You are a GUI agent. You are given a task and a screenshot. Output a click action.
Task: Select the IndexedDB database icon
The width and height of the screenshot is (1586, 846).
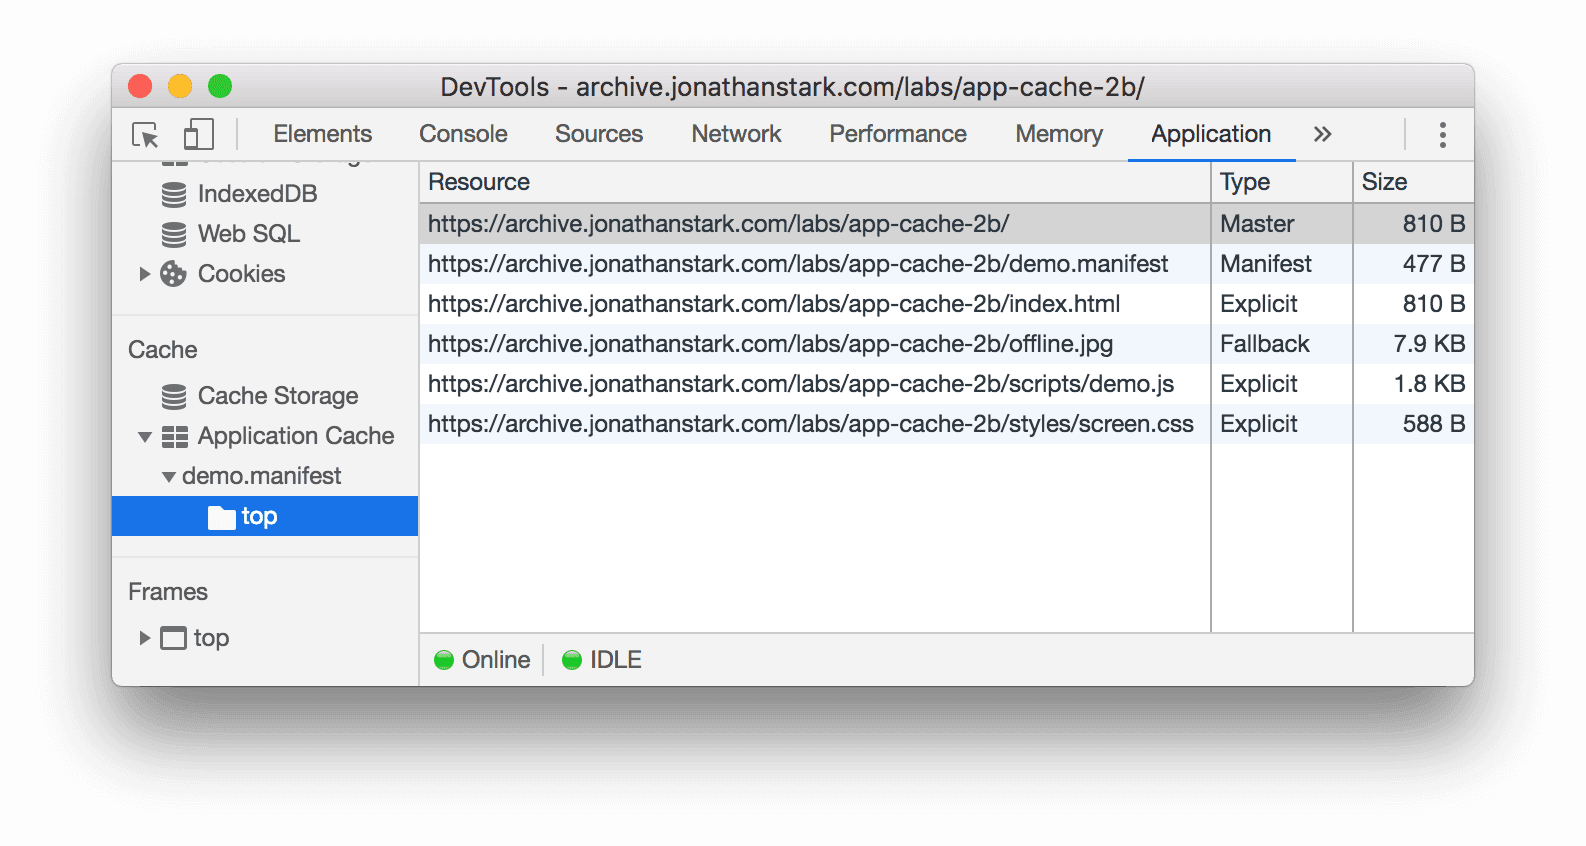tap(173, 193)
